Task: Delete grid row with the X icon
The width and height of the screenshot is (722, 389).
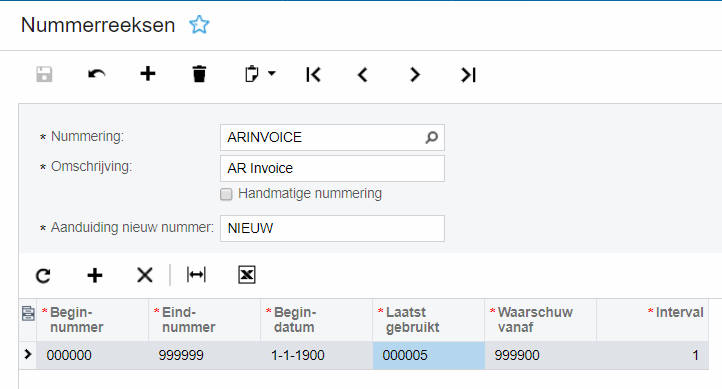Action: [x=145, y=275]
